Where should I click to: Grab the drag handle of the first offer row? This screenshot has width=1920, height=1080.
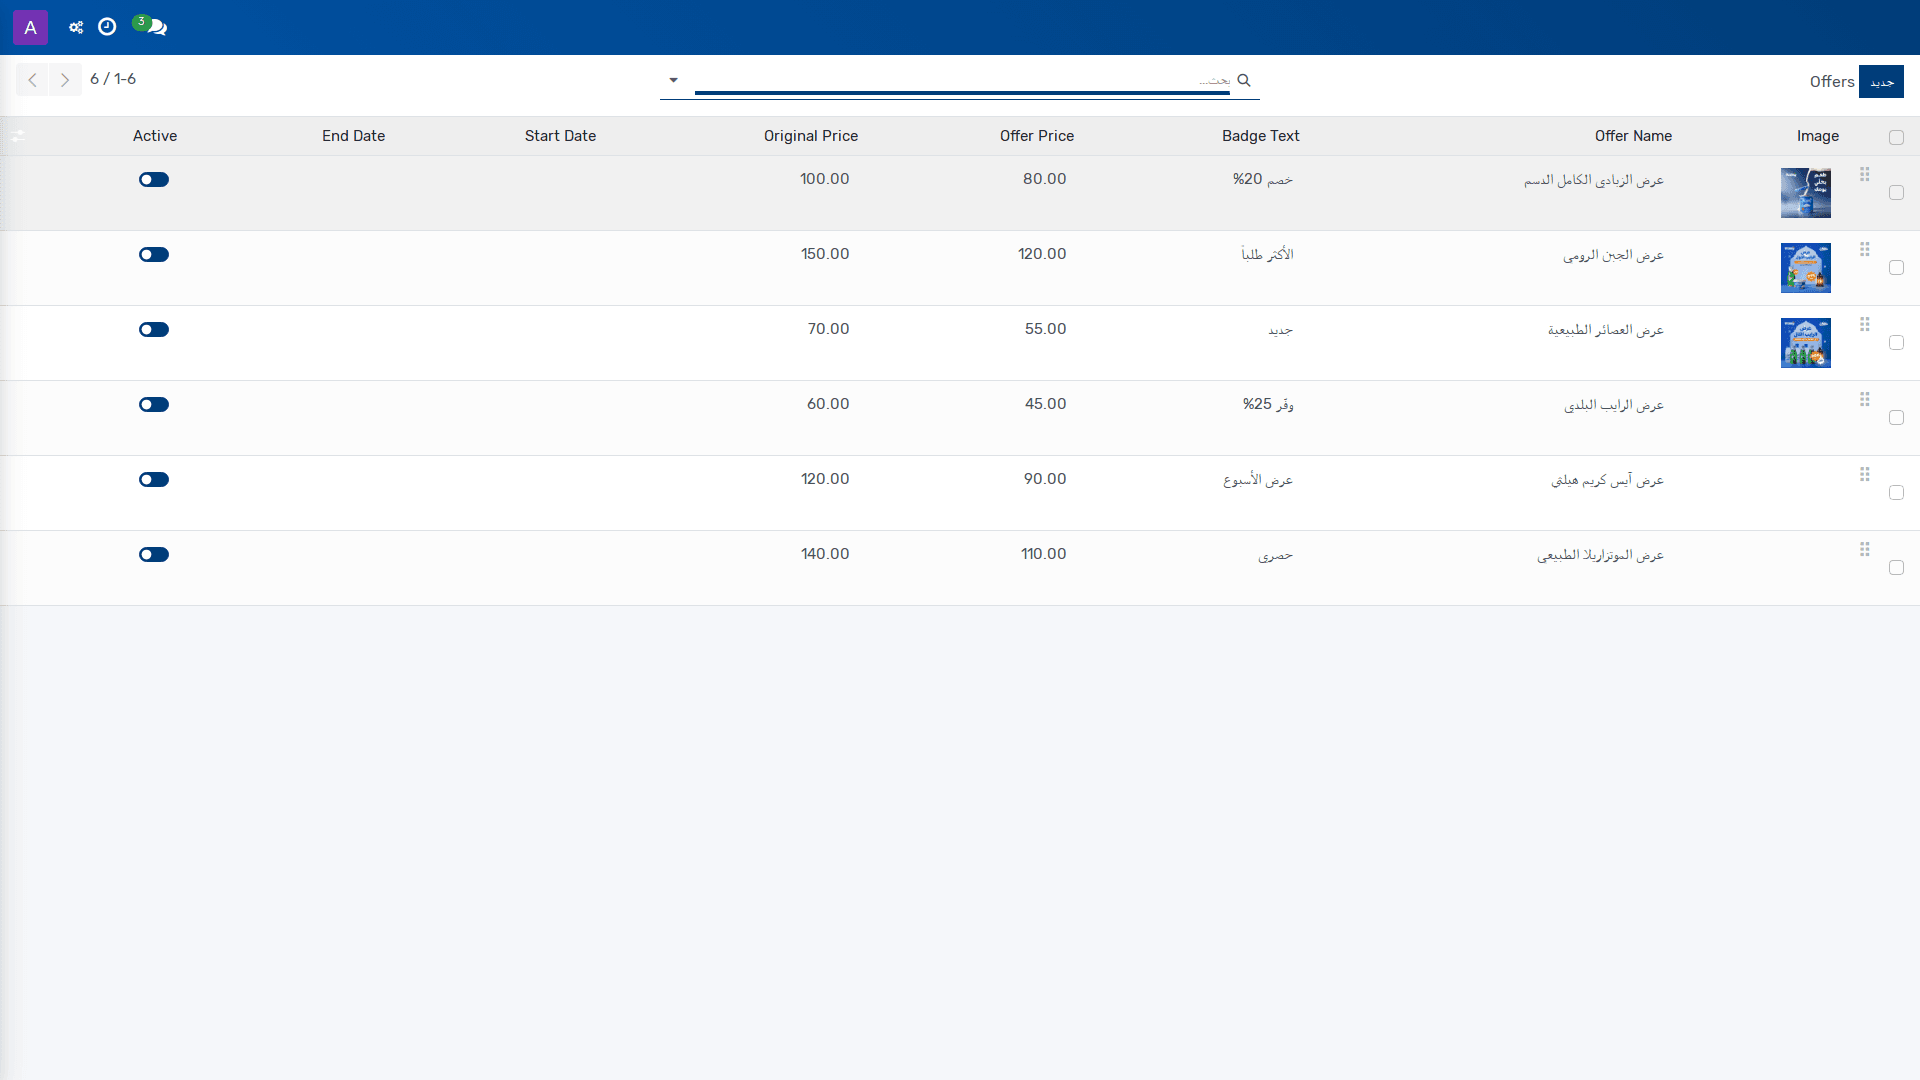[1865, 175]
